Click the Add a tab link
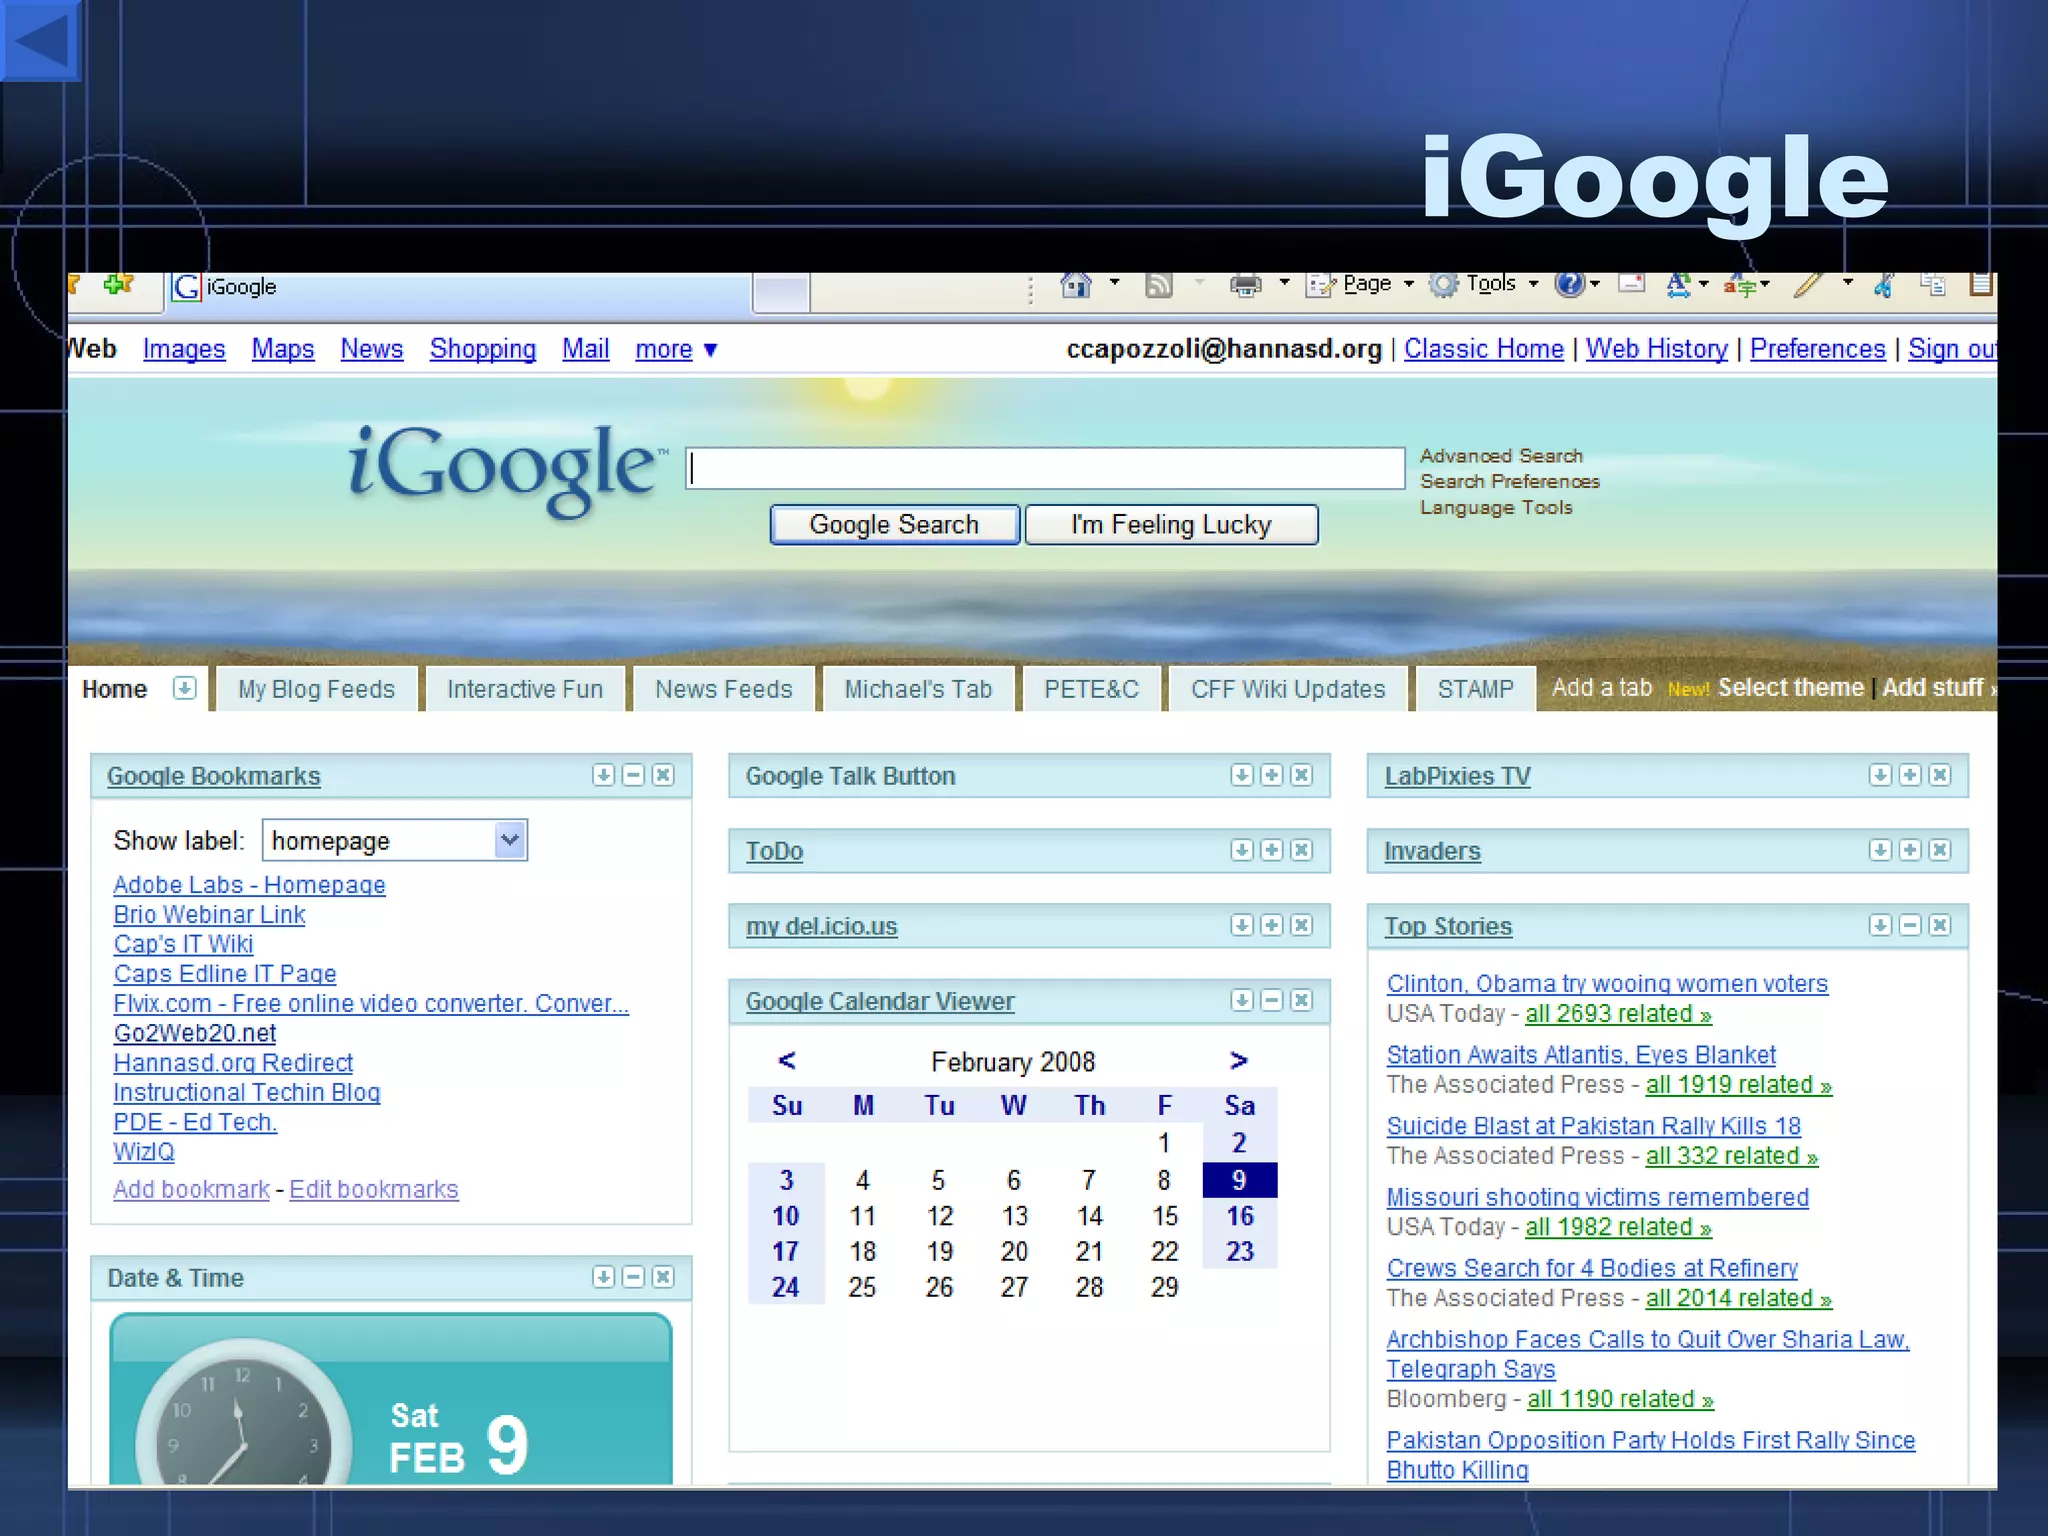This screenshot has height=1536, width=2048. (x=1601, y=688)
